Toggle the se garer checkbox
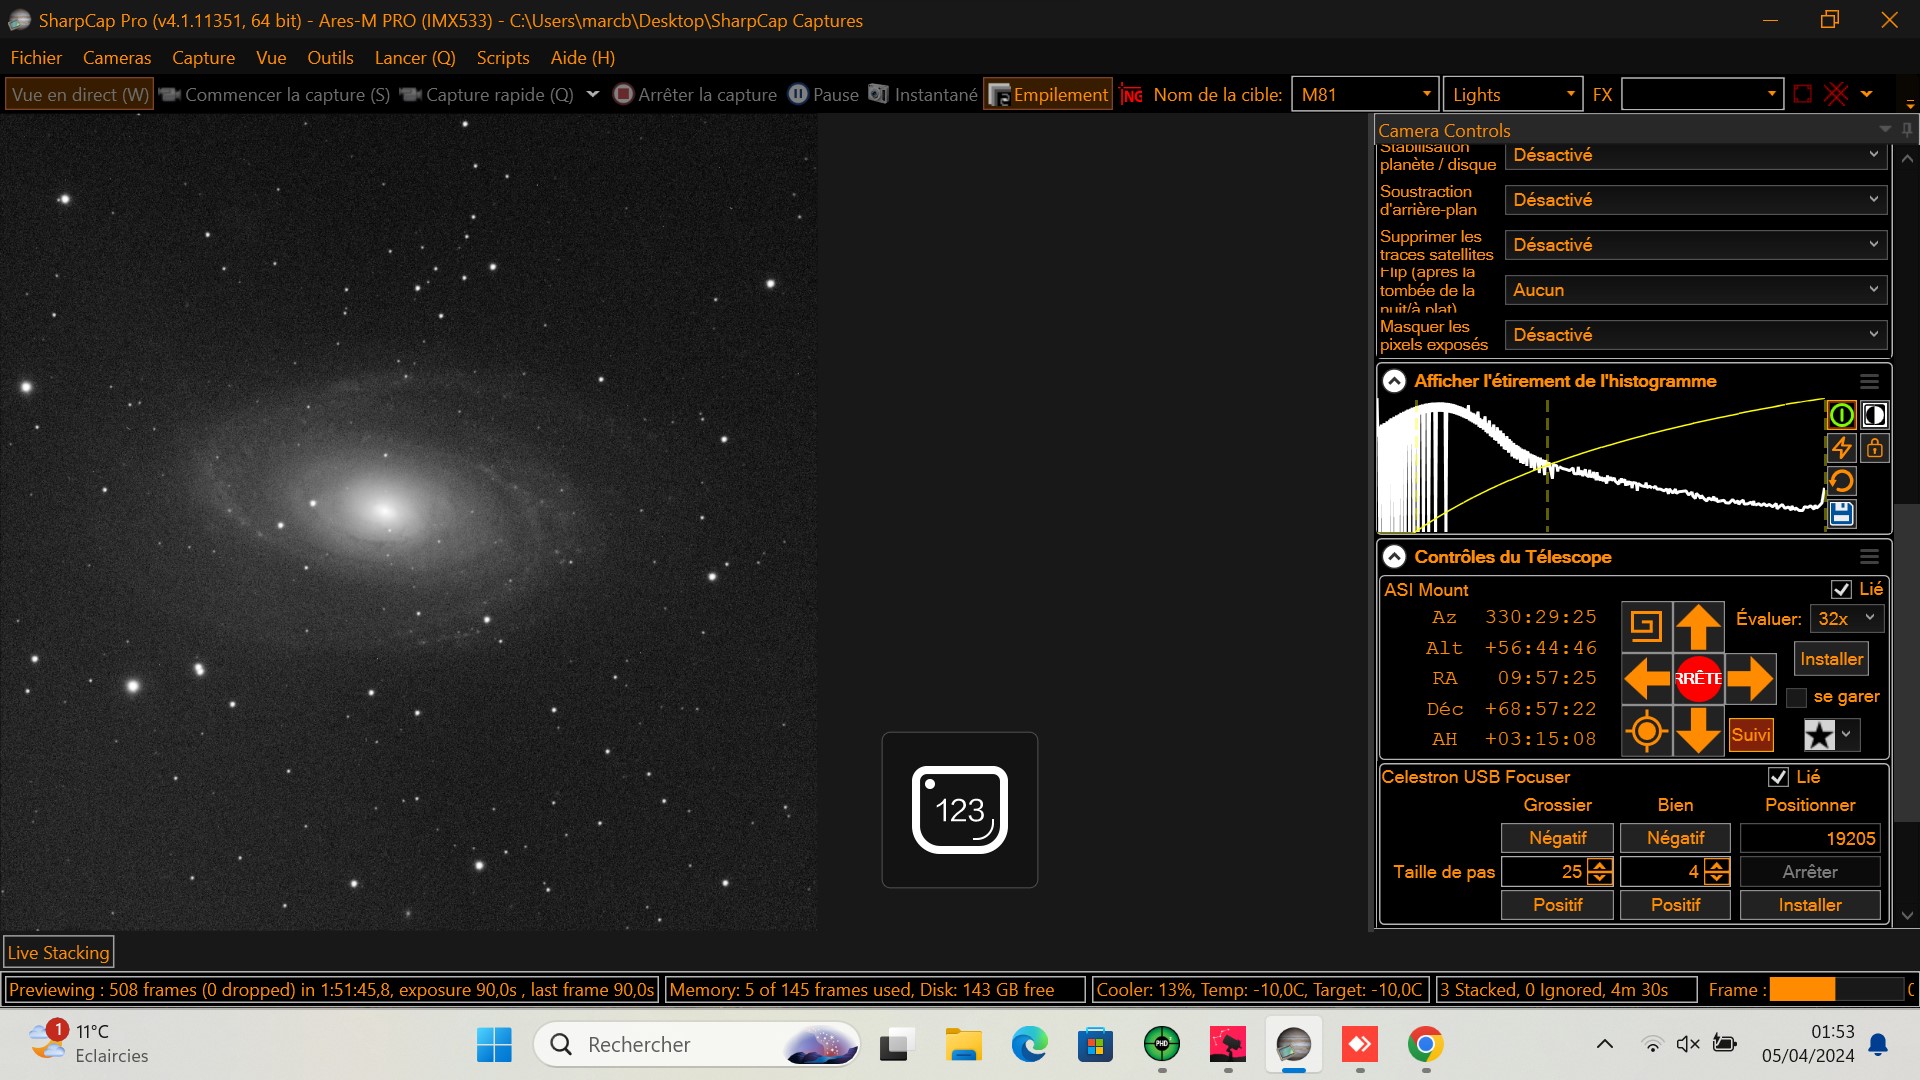The width and height of the screenshot is (1920, 1080). click(1797, 697)
